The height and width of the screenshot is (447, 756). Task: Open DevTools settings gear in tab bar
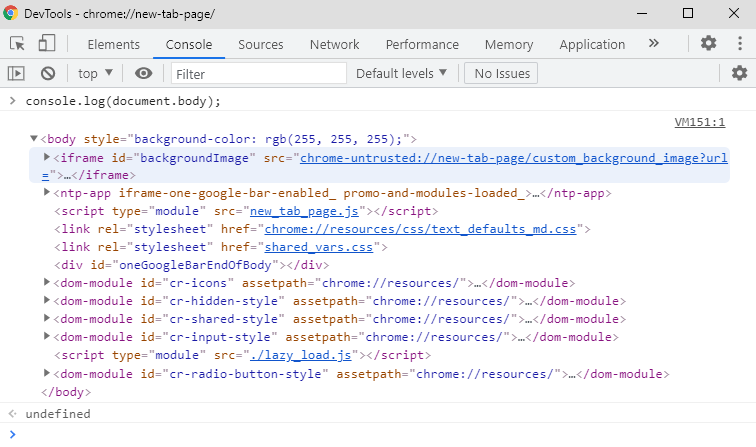click(708, 43)
